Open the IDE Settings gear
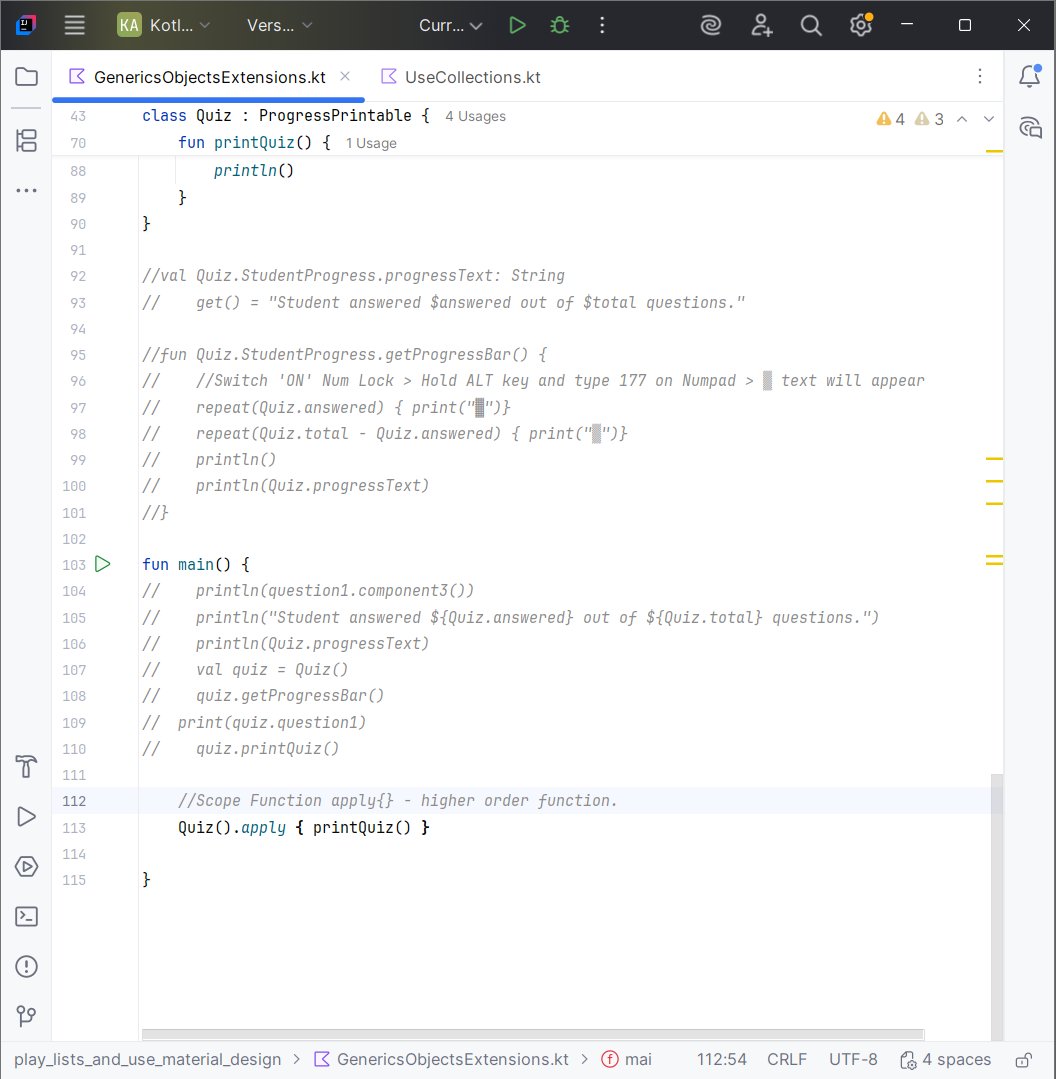Screen dimensions: 1056x1079 click(861, 26)
